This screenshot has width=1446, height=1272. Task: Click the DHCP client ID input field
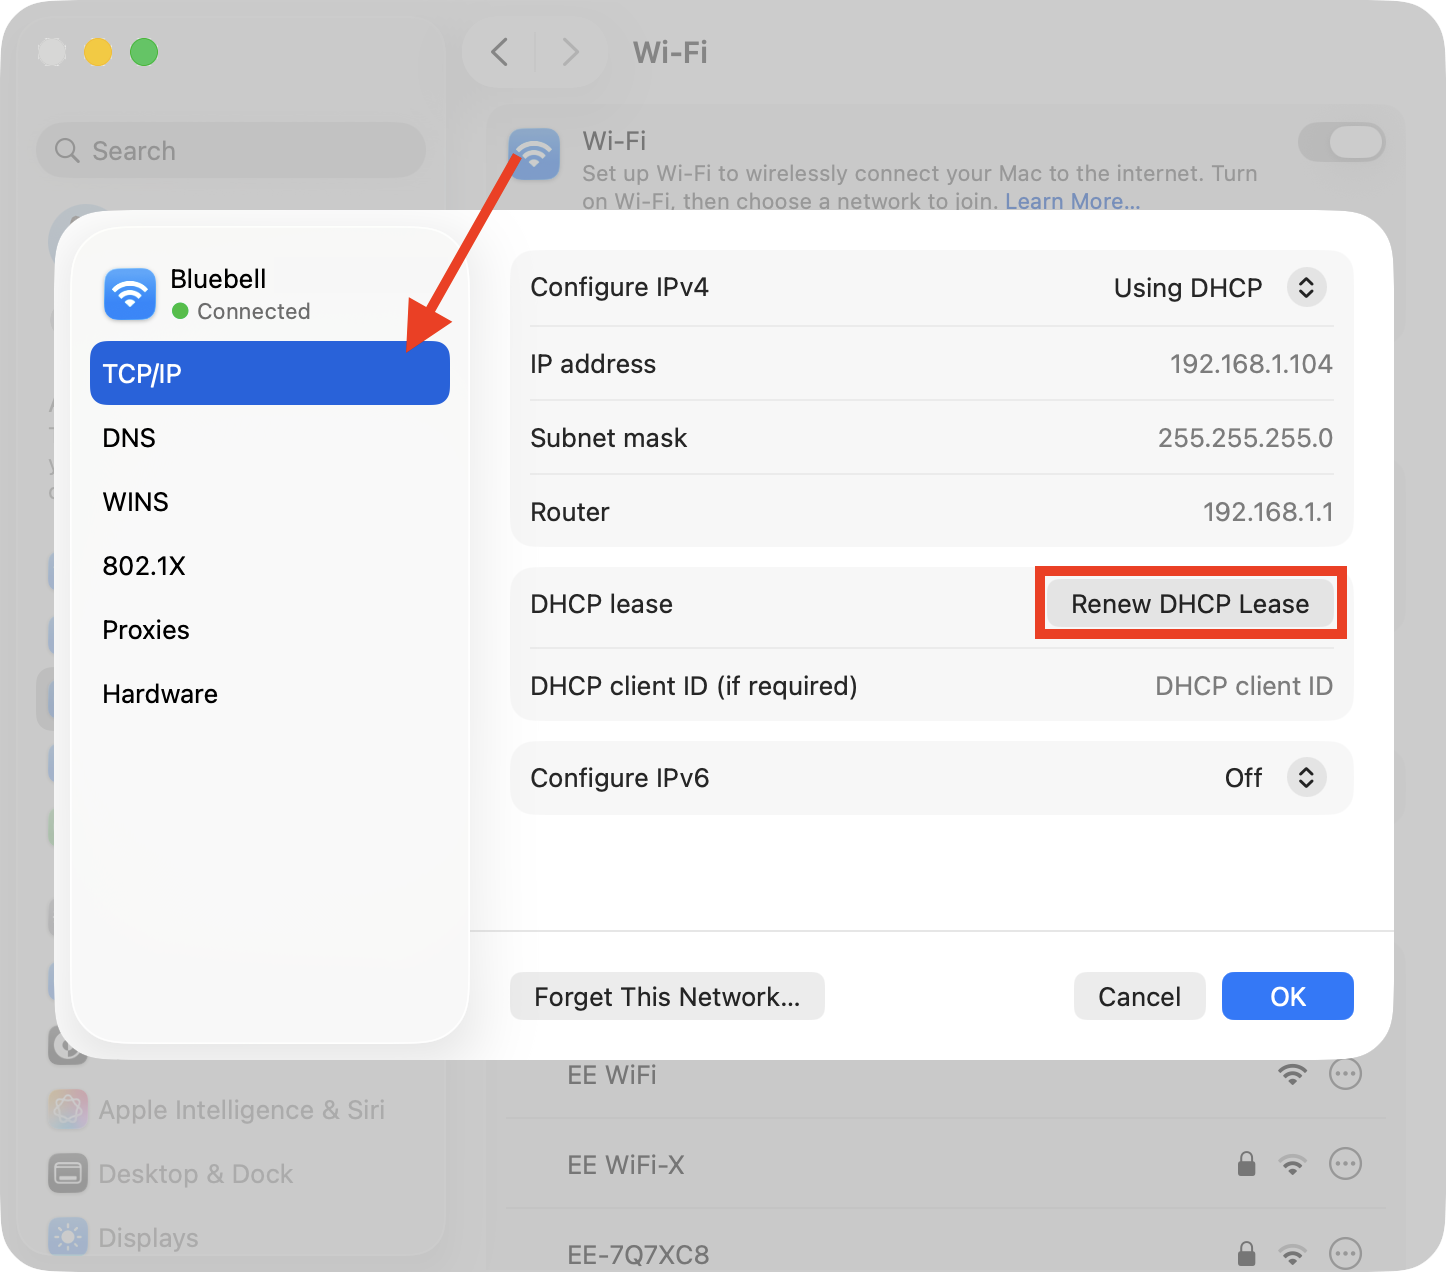click(x=1243, y=686)
